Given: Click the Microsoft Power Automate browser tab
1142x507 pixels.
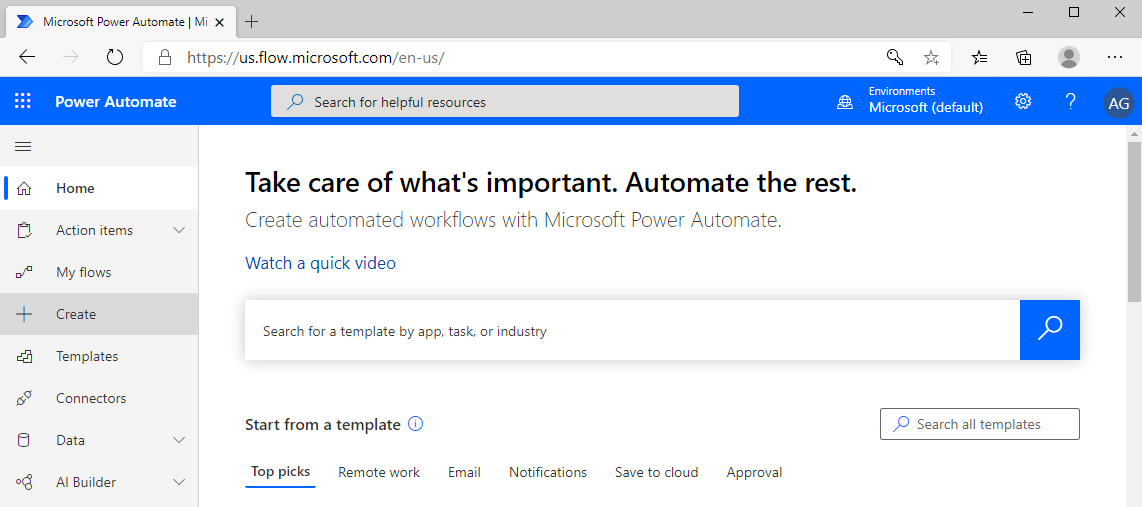Looking at the screenshot, I should (x=120, y=22).
